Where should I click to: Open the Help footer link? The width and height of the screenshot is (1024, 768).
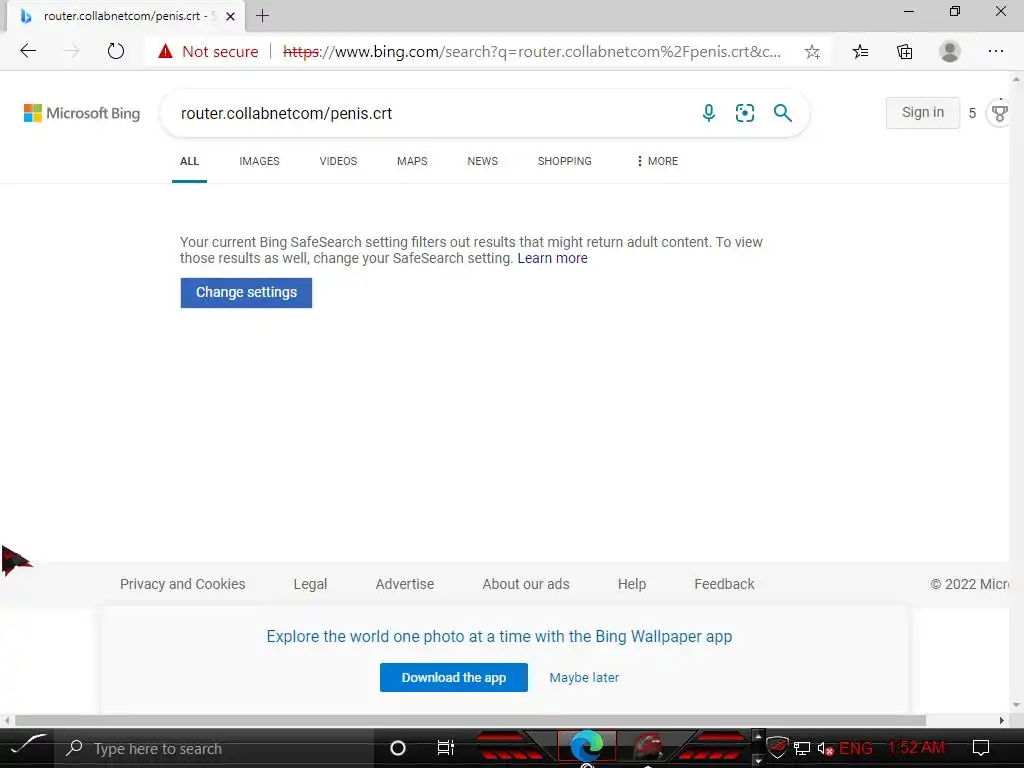(x=632, y=584)
